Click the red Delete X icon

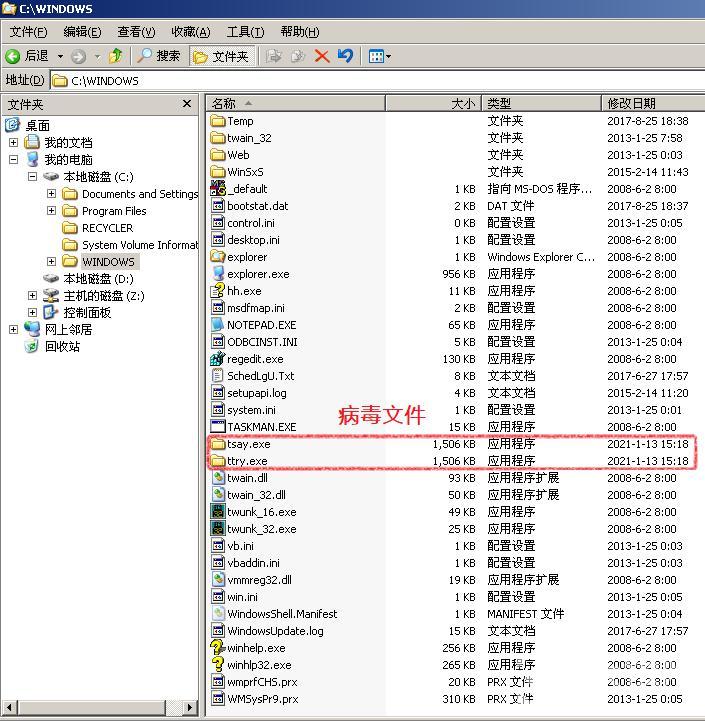pos(321,57)
